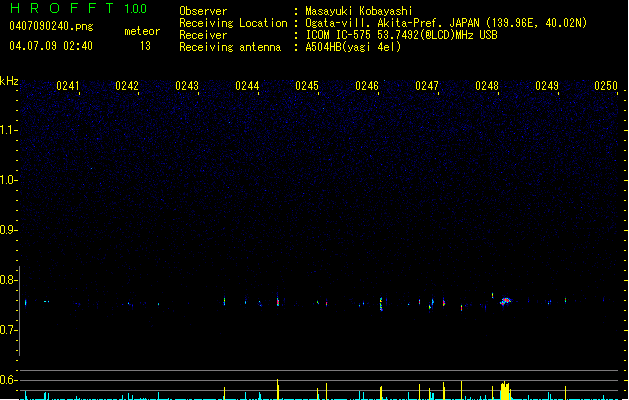Click the meteor echo streak just after 0246
The height and width of the screenshot is (400, 629).
[381, 304]
